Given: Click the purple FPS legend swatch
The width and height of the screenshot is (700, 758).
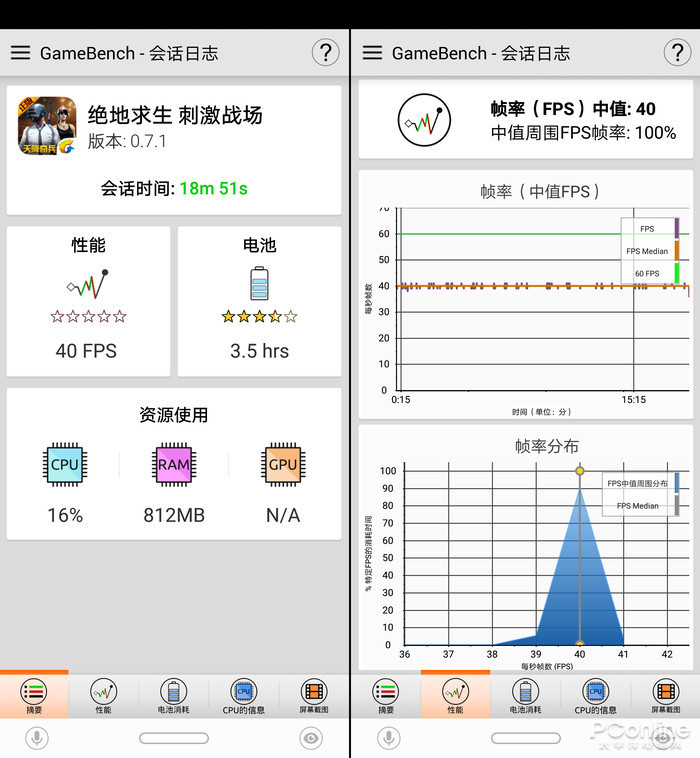Looking at the screenshot, I should 676,228.
